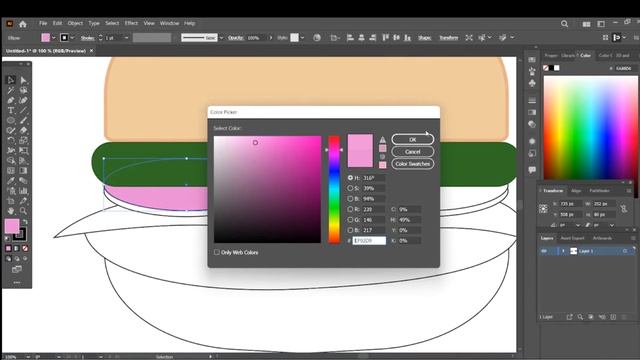
Task: Swap fill and stroke colors
Action: click(x=25, y=222)
